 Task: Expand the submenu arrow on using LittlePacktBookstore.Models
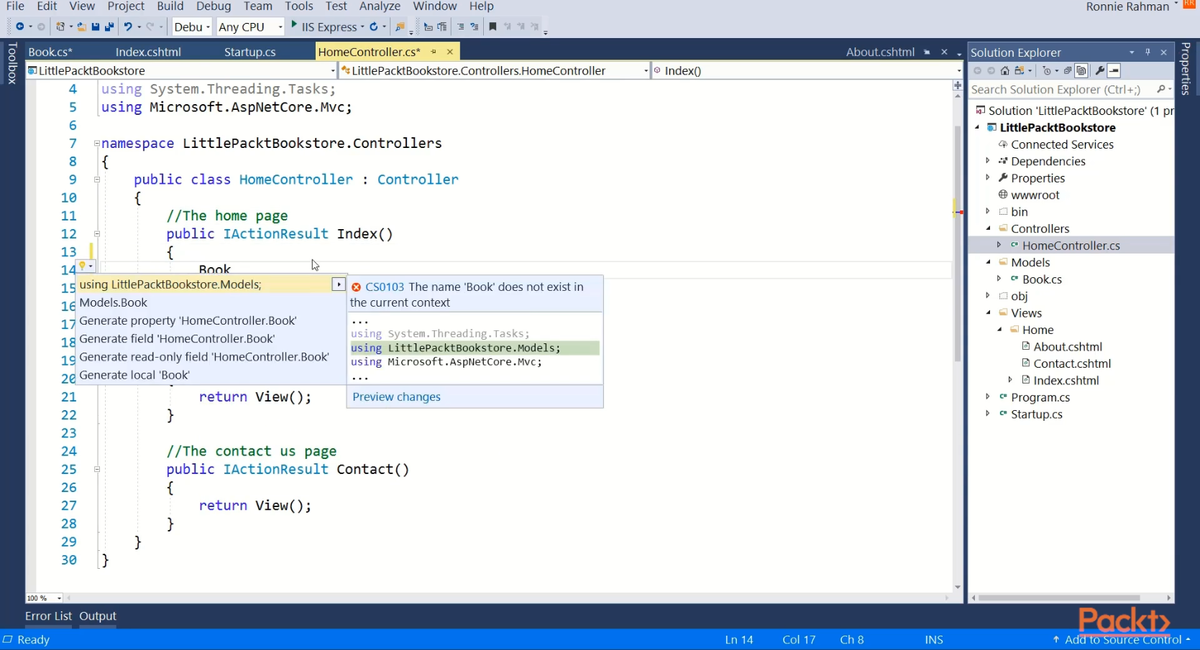tap(338, 285)
